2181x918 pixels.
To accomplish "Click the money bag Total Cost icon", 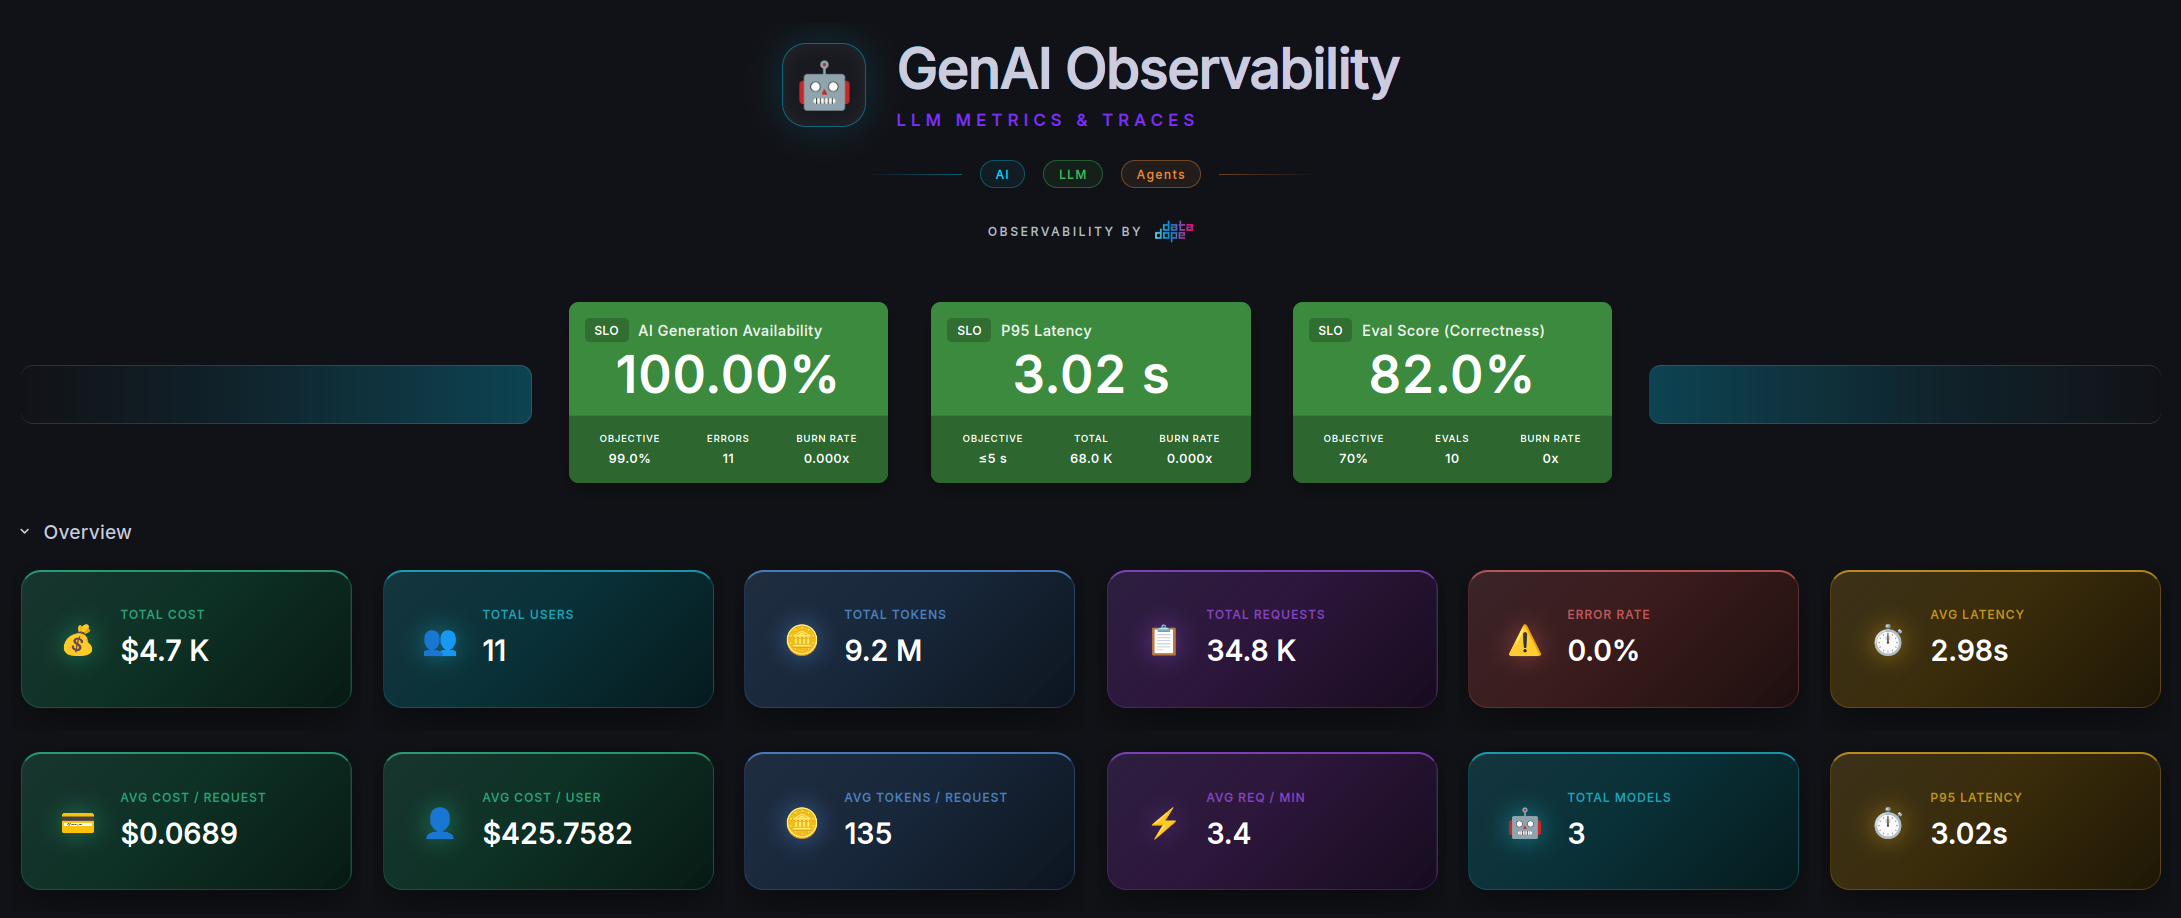I will coord(78,641).
